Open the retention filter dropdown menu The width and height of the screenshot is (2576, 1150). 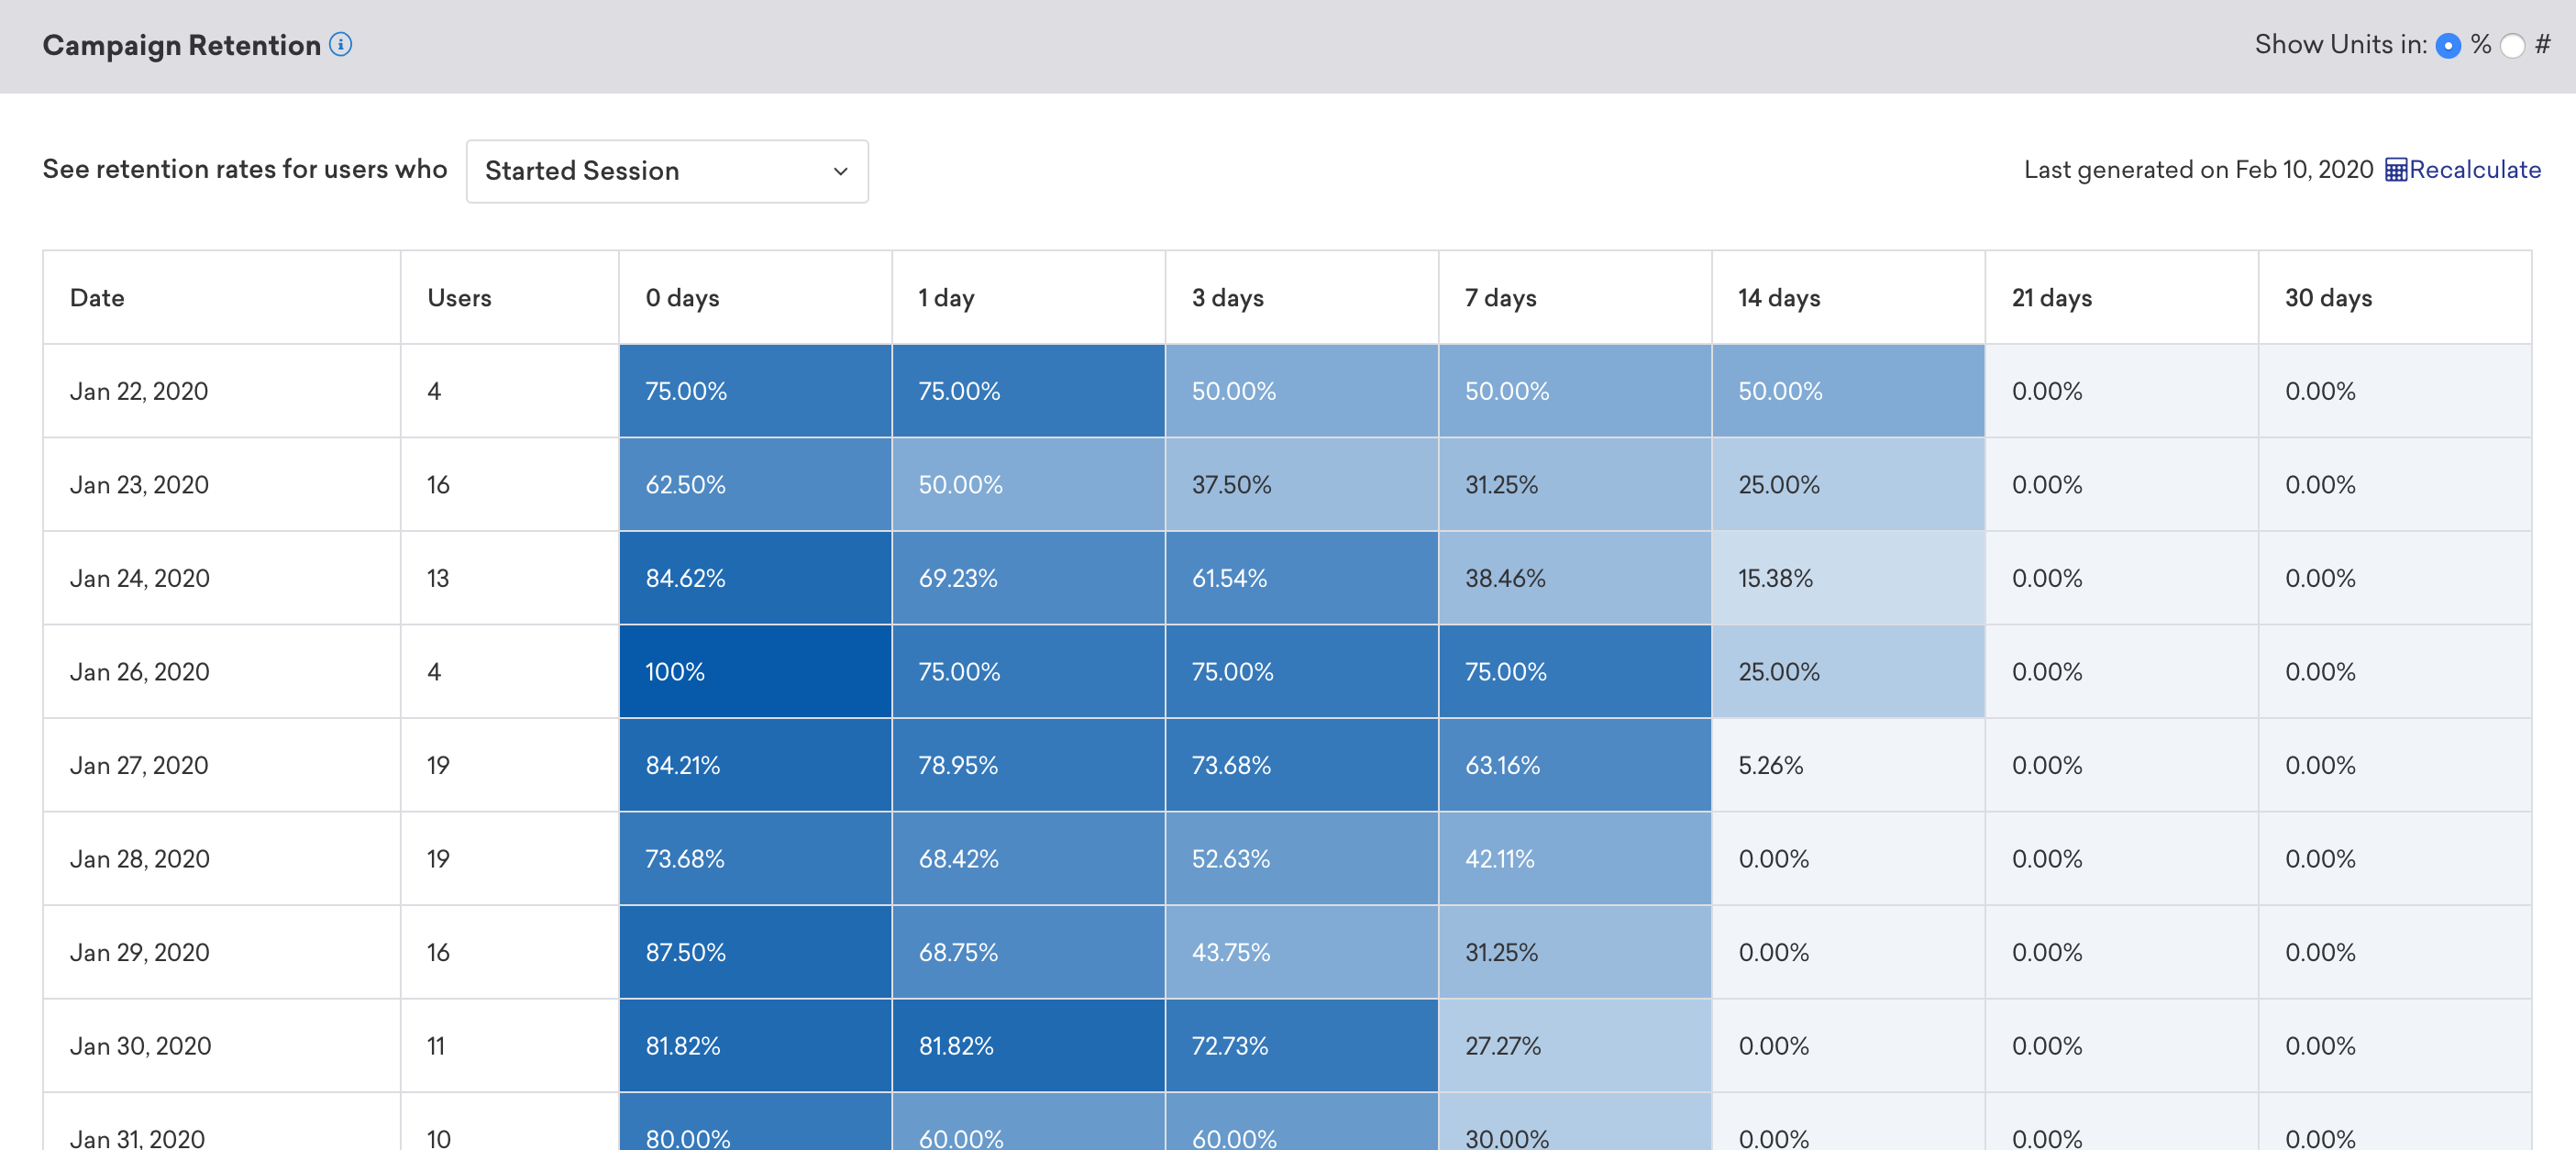(667, 170)
